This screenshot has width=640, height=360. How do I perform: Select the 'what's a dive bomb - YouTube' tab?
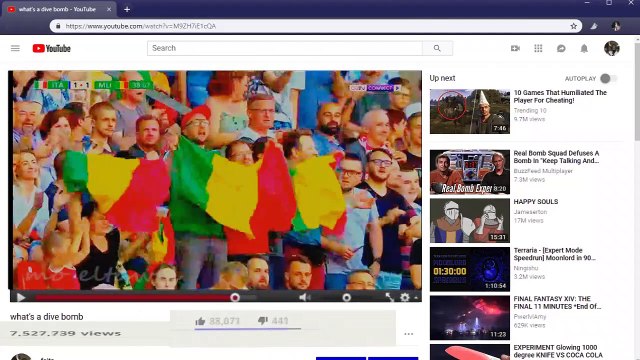(58, 9)
